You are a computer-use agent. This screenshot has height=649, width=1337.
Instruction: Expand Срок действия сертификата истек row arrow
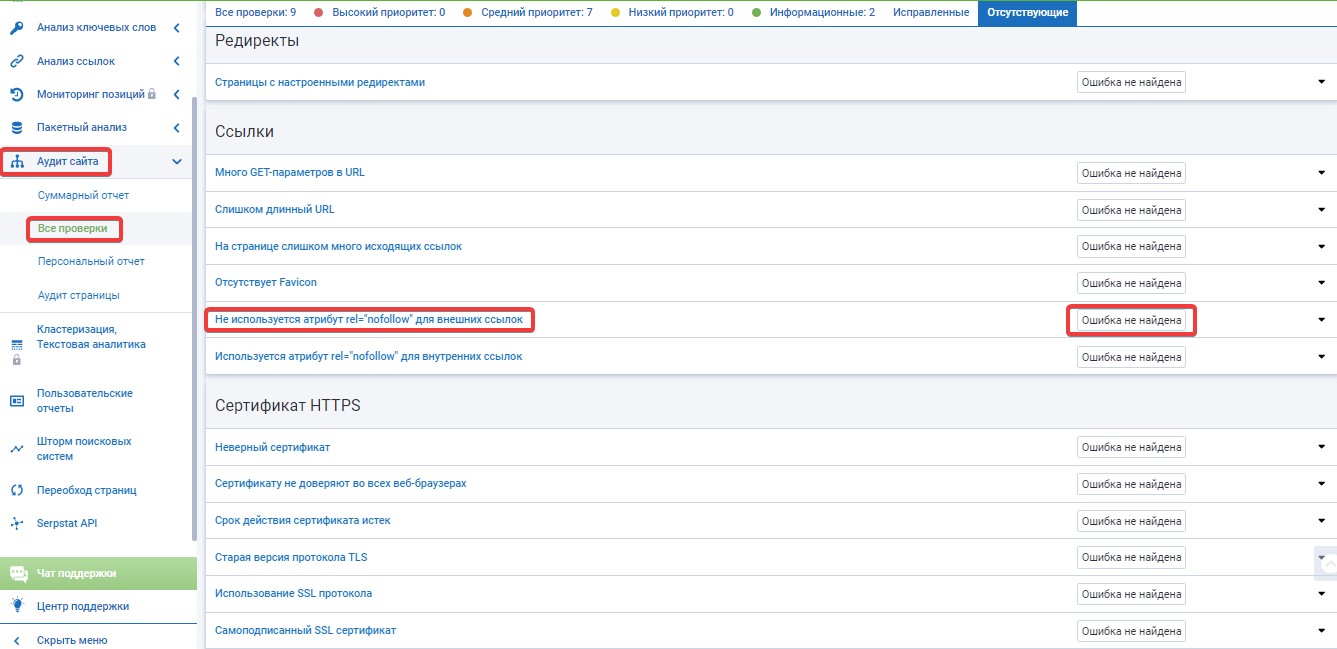[x=1321, y=521]
